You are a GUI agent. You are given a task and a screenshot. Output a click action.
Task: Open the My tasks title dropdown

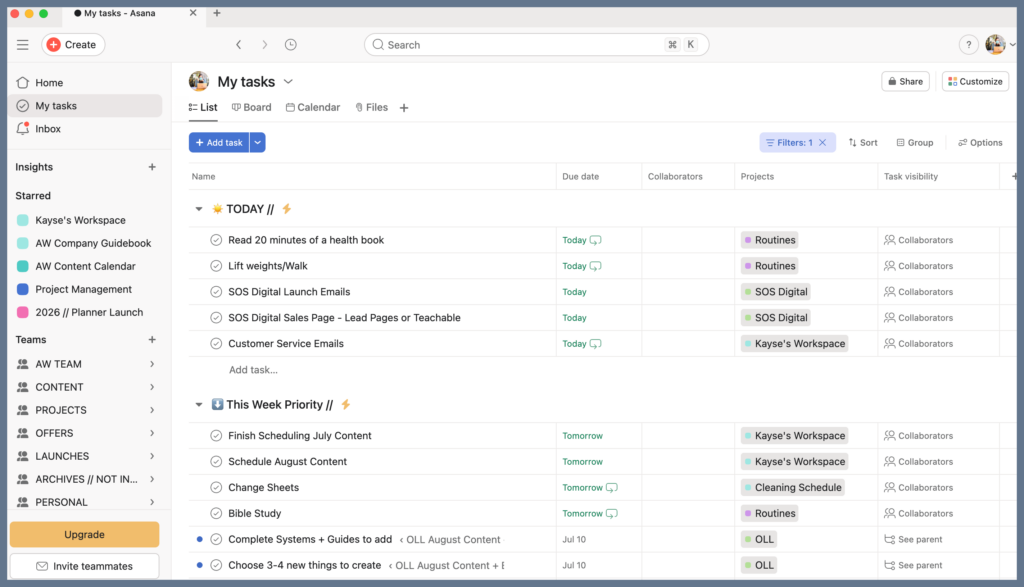click(x=288, y=82)
